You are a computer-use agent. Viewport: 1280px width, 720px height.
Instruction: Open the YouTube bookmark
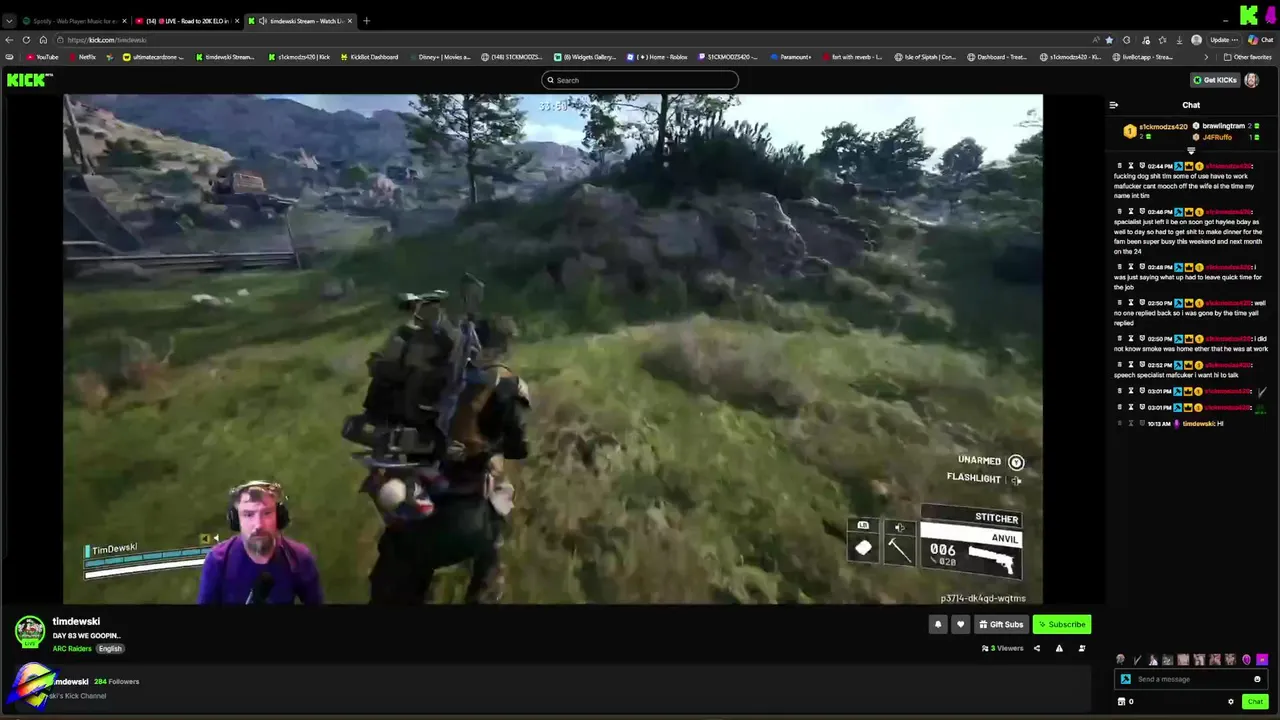[42, 57]
